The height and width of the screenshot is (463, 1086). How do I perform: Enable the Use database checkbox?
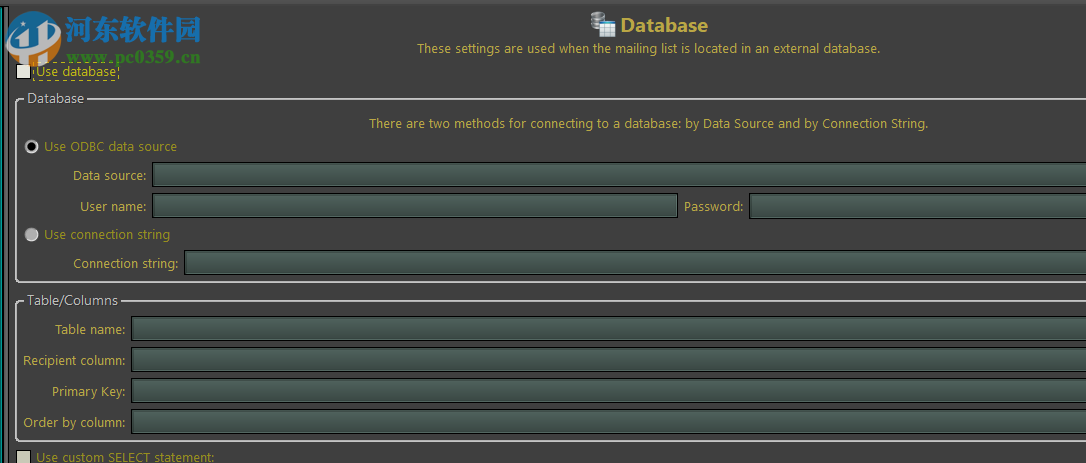click(x=24, y=72)
